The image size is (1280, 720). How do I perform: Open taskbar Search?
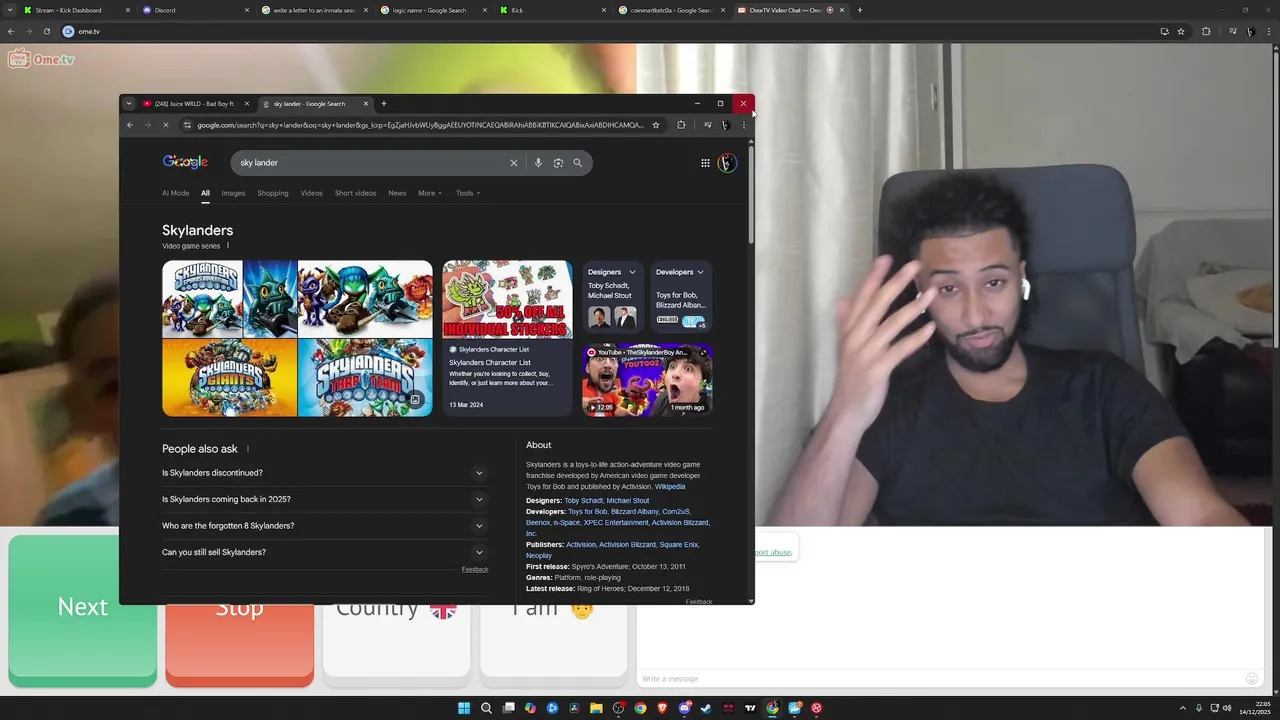click(486, 708)
